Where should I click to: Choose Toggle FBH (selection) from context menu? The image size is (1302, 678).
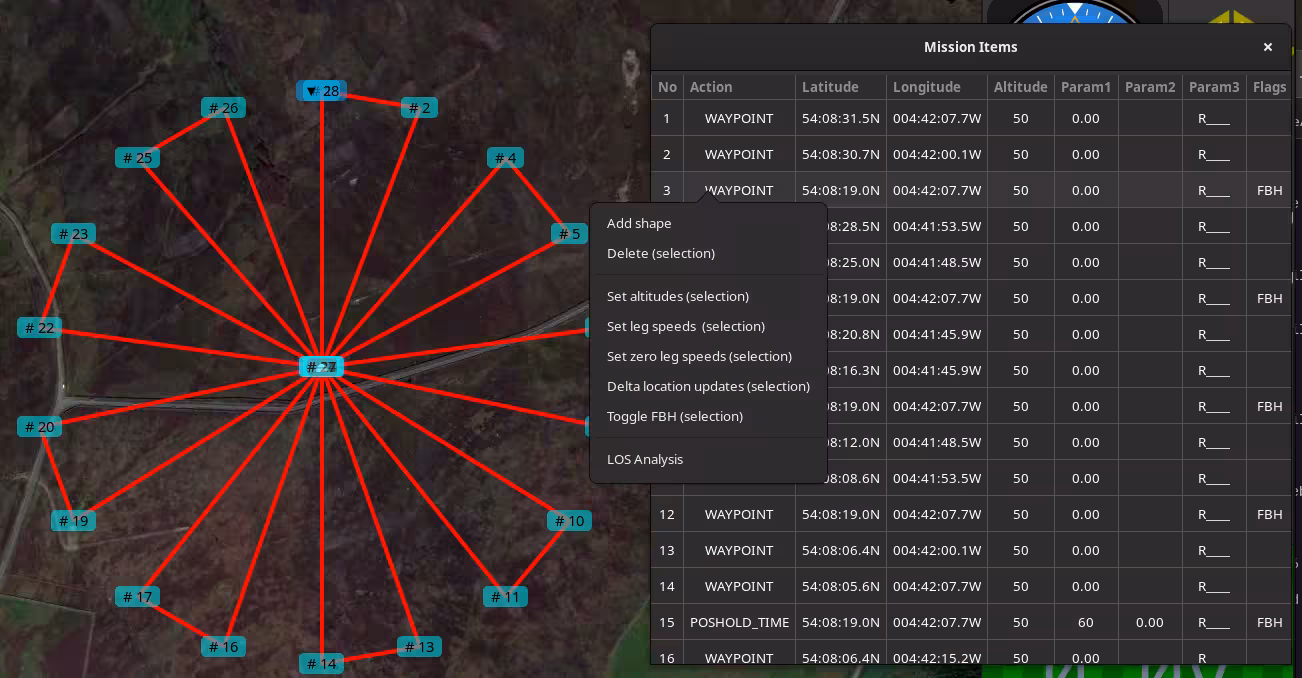[x=674, y=416]
